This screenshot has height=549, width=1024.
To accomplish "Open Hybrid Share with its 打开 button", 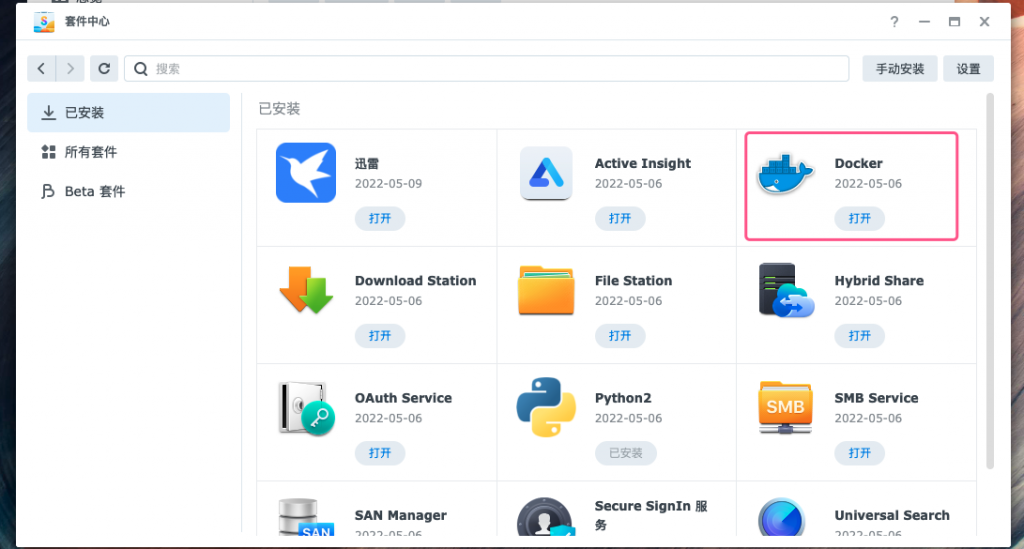I will click(x=859, y=336).
